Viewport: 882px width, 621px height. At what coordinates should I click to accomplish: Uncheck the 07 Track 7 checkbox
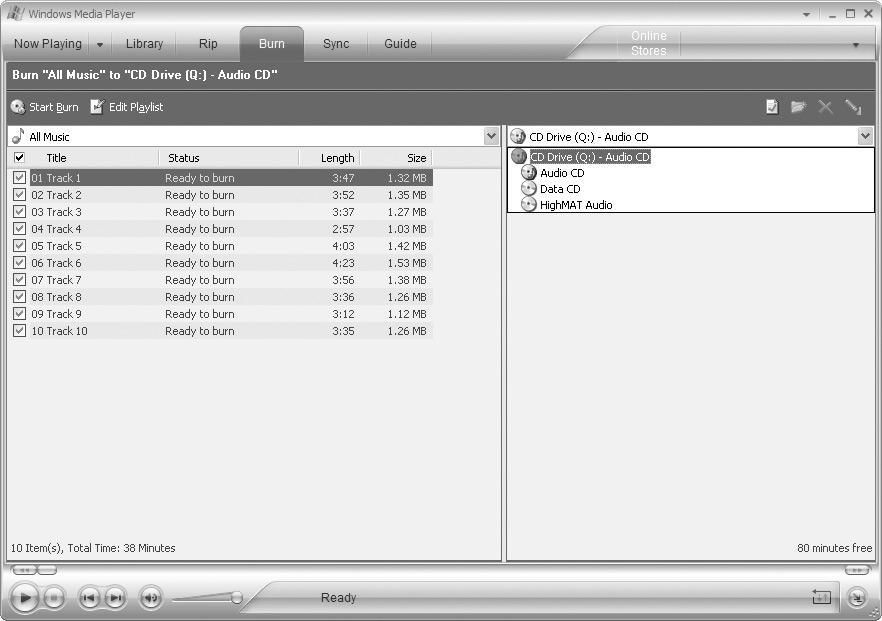click(19, 280)
